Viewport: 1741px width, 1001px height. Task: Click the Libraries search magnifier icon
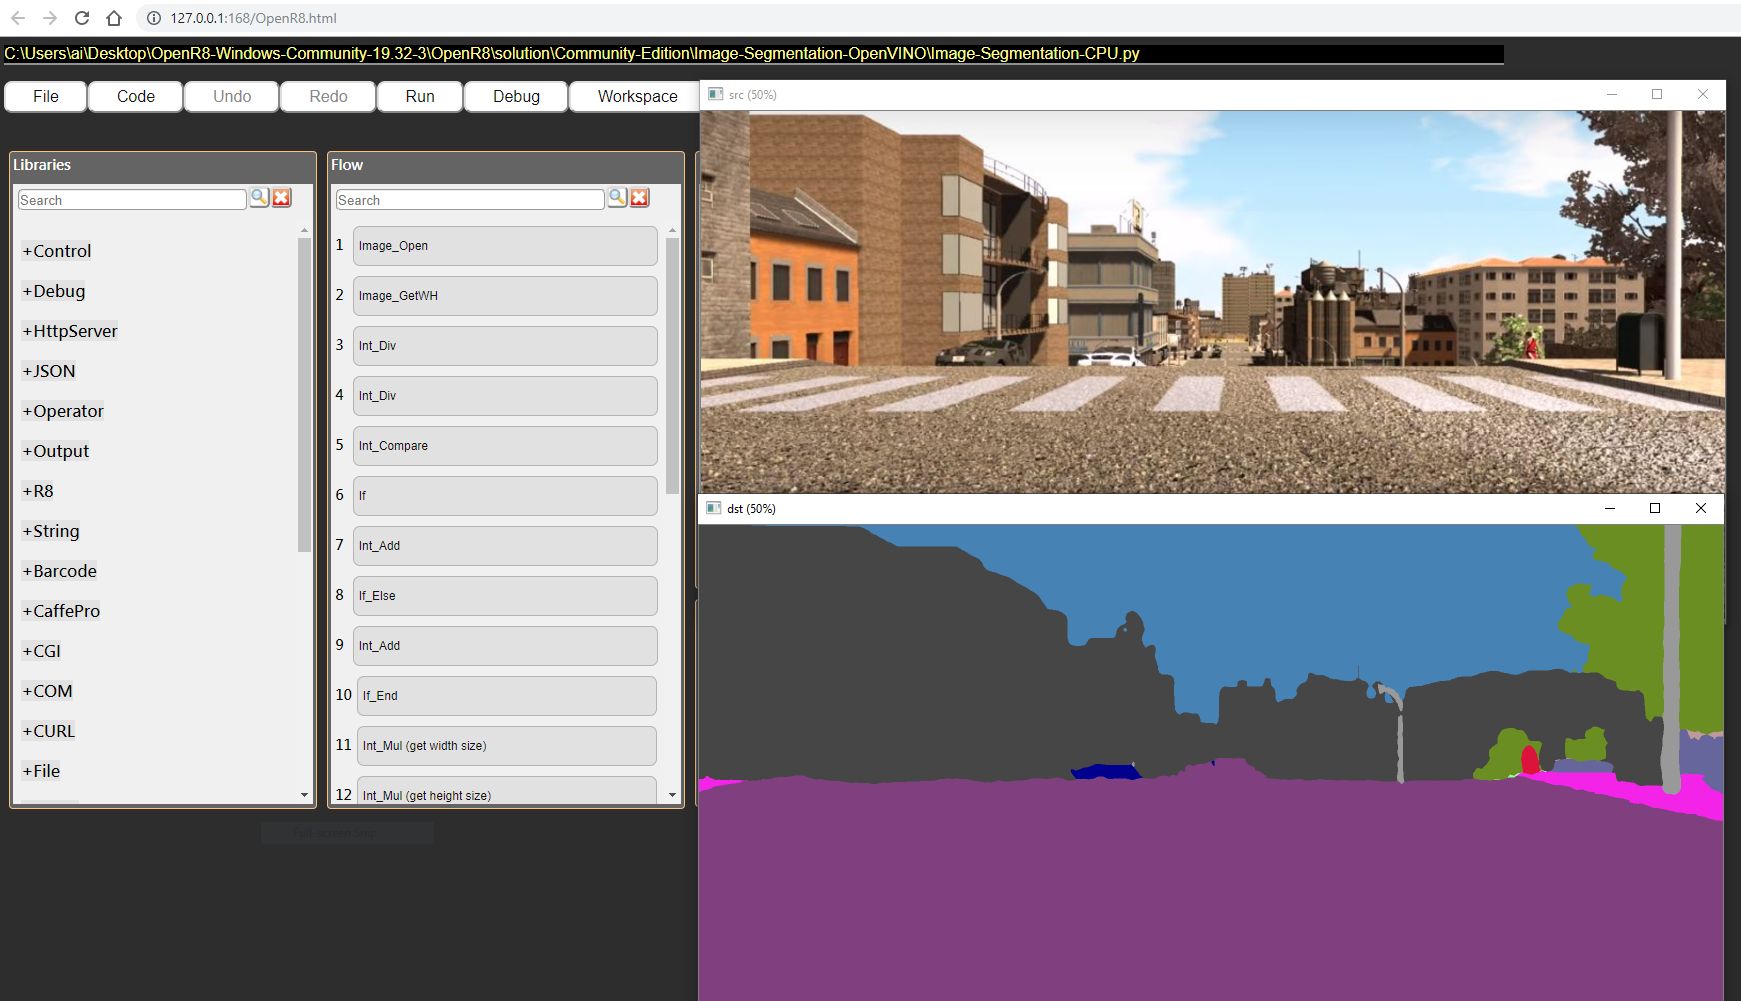click(259, 198)
